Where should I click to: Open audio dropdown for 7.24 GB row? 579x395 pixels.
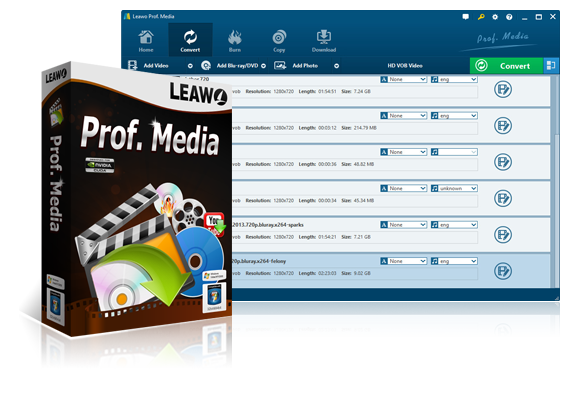pos(454,79)
